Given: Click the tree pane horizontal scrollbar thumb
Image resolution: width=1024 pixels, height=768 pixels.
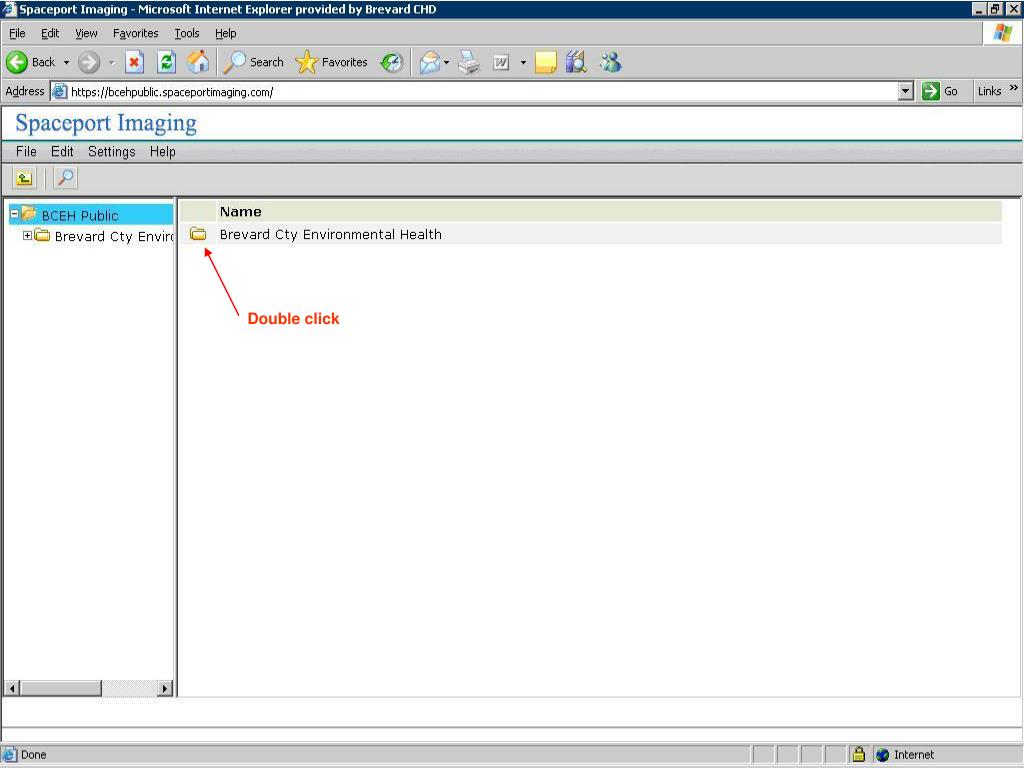Looking at the screenshot, I should (x=60, y=688).
